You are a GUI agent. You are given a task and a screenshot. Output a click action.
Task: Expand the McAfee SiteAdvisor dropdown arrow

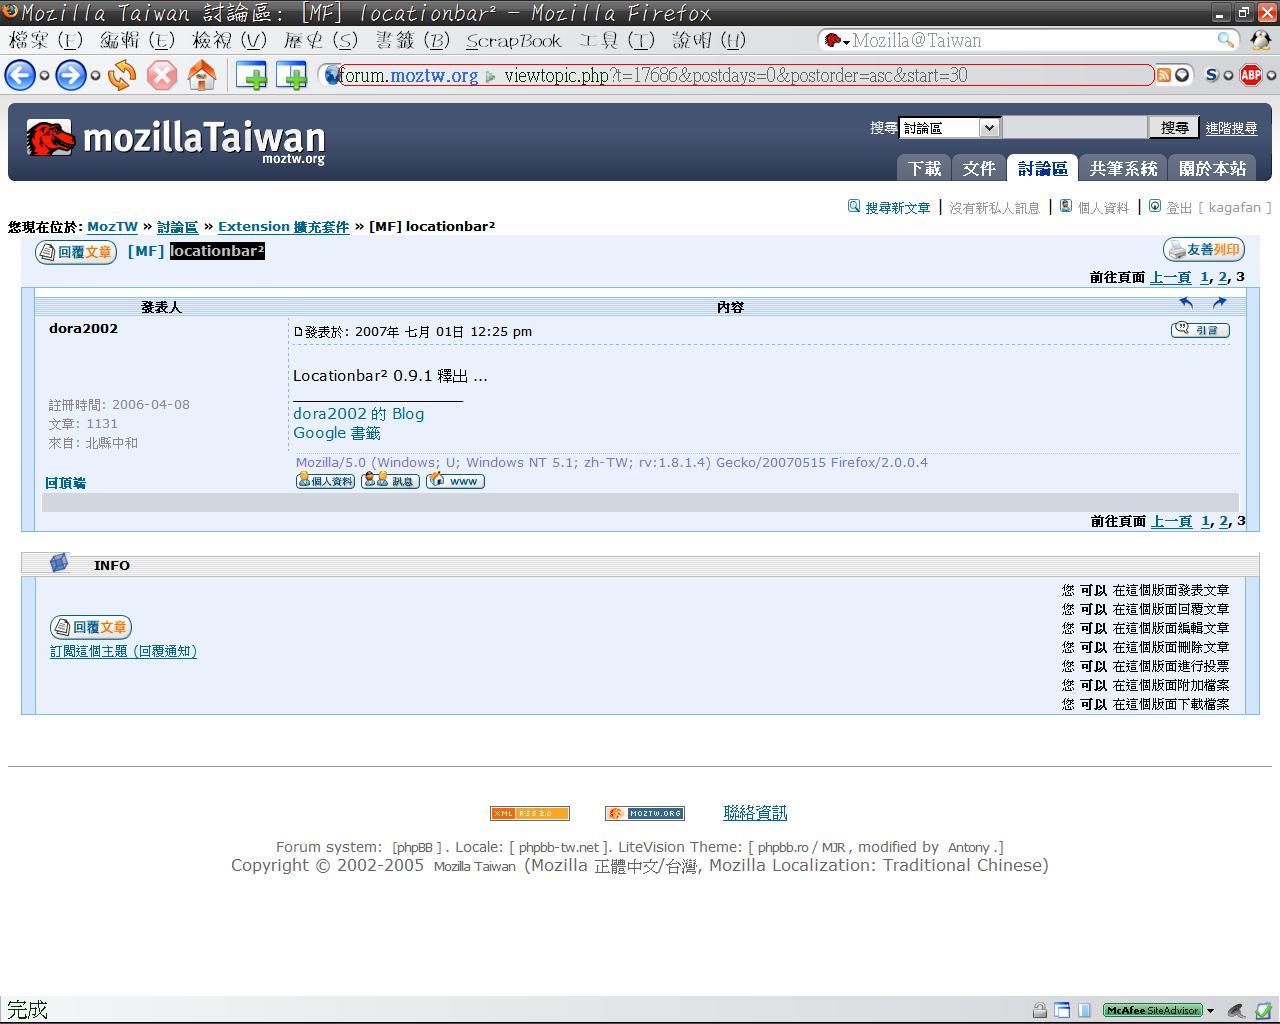click(1210, 1010)
